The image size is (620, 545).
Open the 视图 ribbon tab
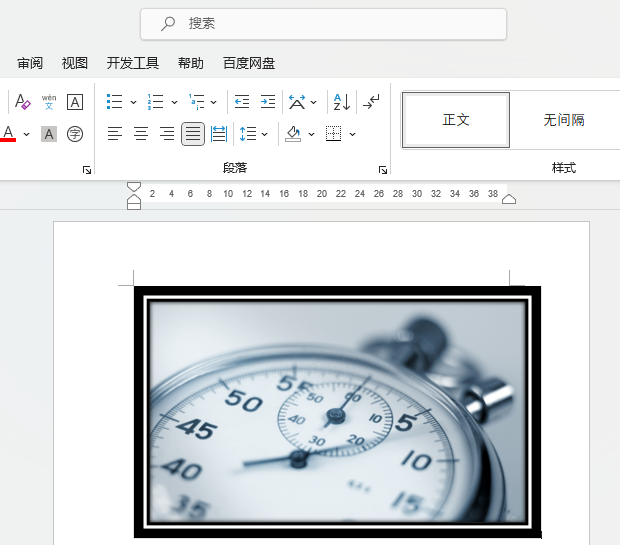75,63
